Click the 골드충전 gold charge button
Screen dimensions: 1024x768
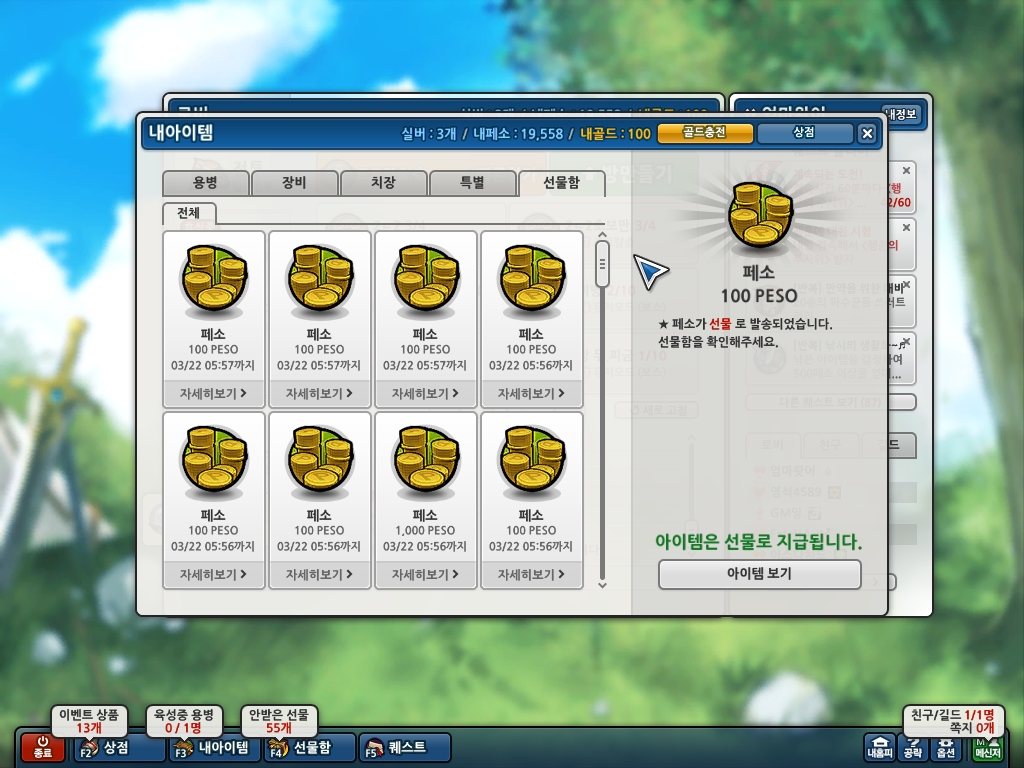[x=705, y=133]
